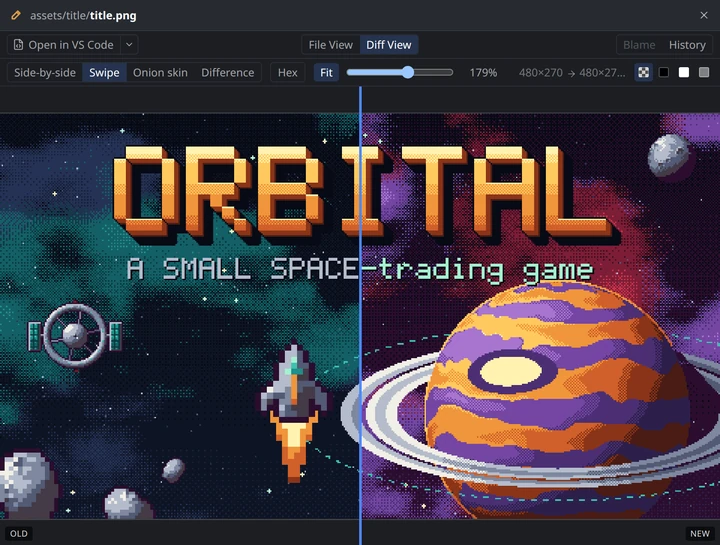Click the OLD label badge
This screenshot has width=720, height=545.
[x=19, y=534]
